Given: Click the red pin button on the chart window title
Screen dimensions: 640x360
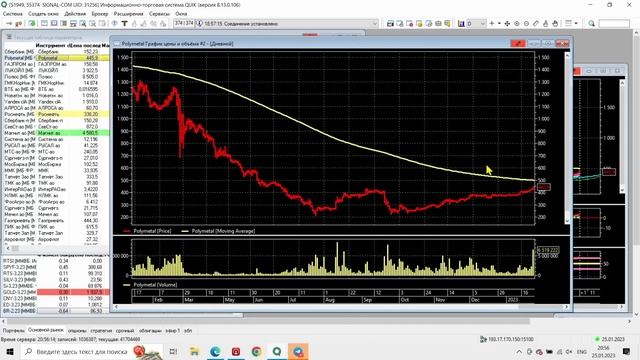Looking at the screenshot, I should point(518,43).
